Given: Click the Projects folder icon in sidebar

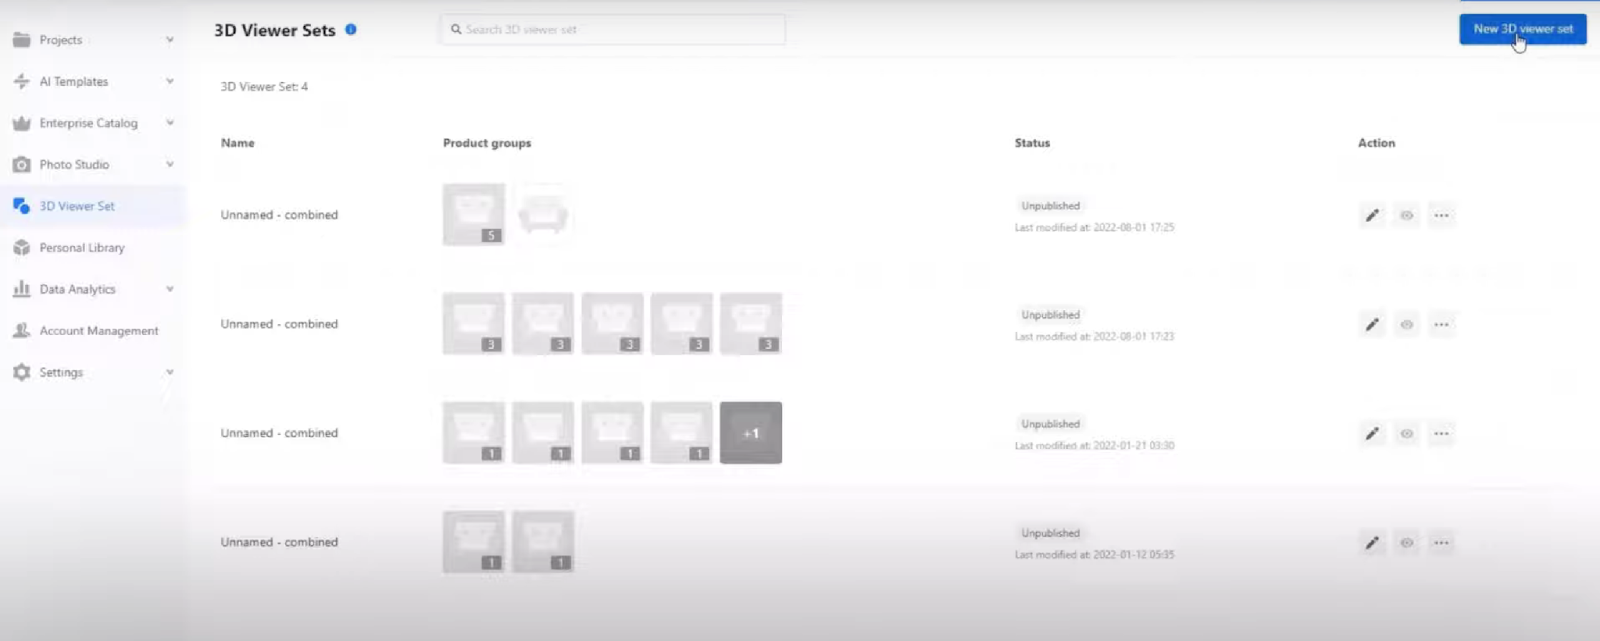Looking at the screenshot, I should 21,40.
